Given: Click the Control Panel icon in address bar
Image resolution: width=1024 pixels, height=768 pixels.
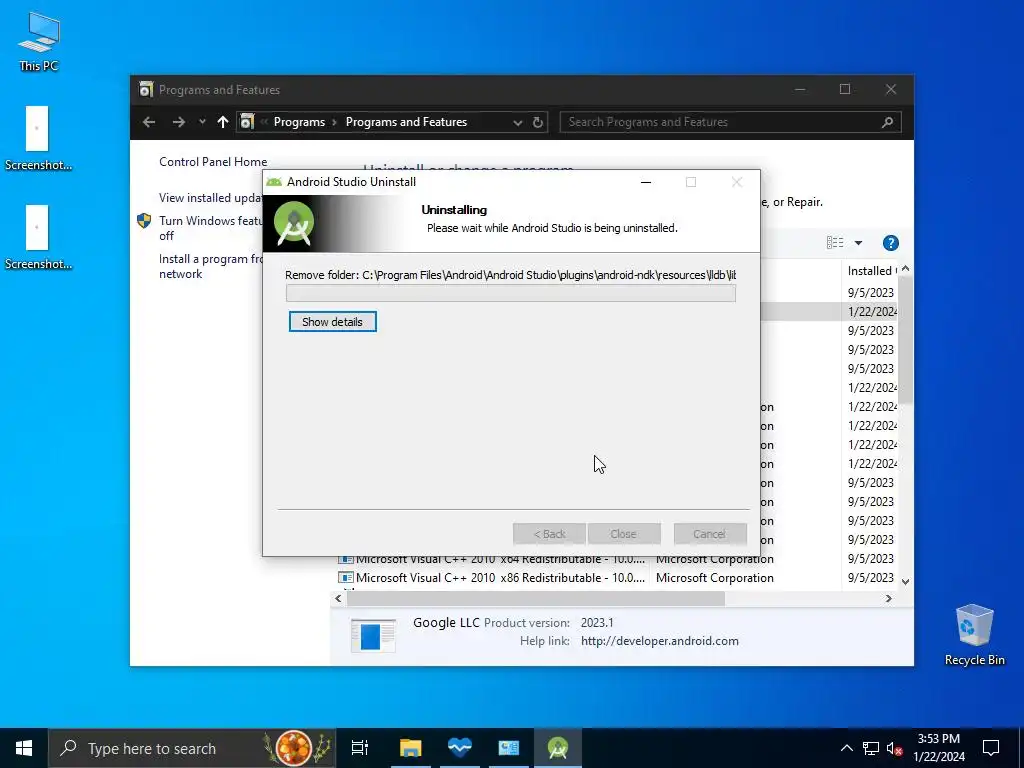Looking at the screenshot, I should 247,122.
